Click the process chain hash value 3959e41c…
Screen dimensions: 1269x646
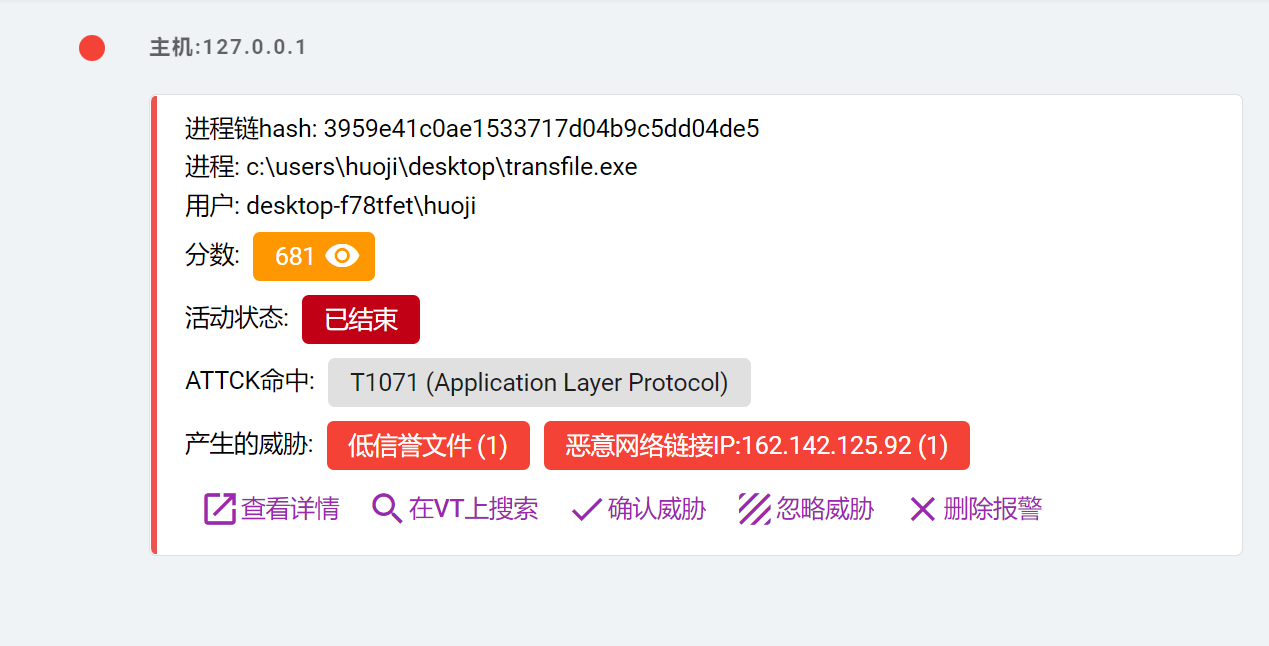tap(541, 128)
